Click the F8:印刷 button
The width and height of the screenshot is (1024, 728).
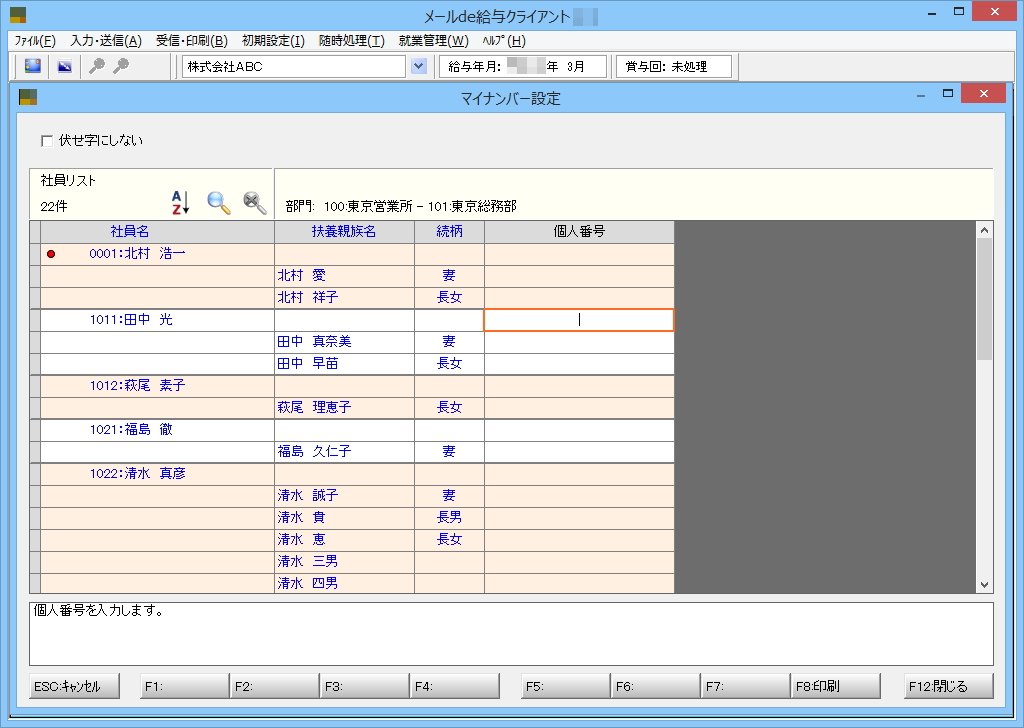(x=836, y=686)
